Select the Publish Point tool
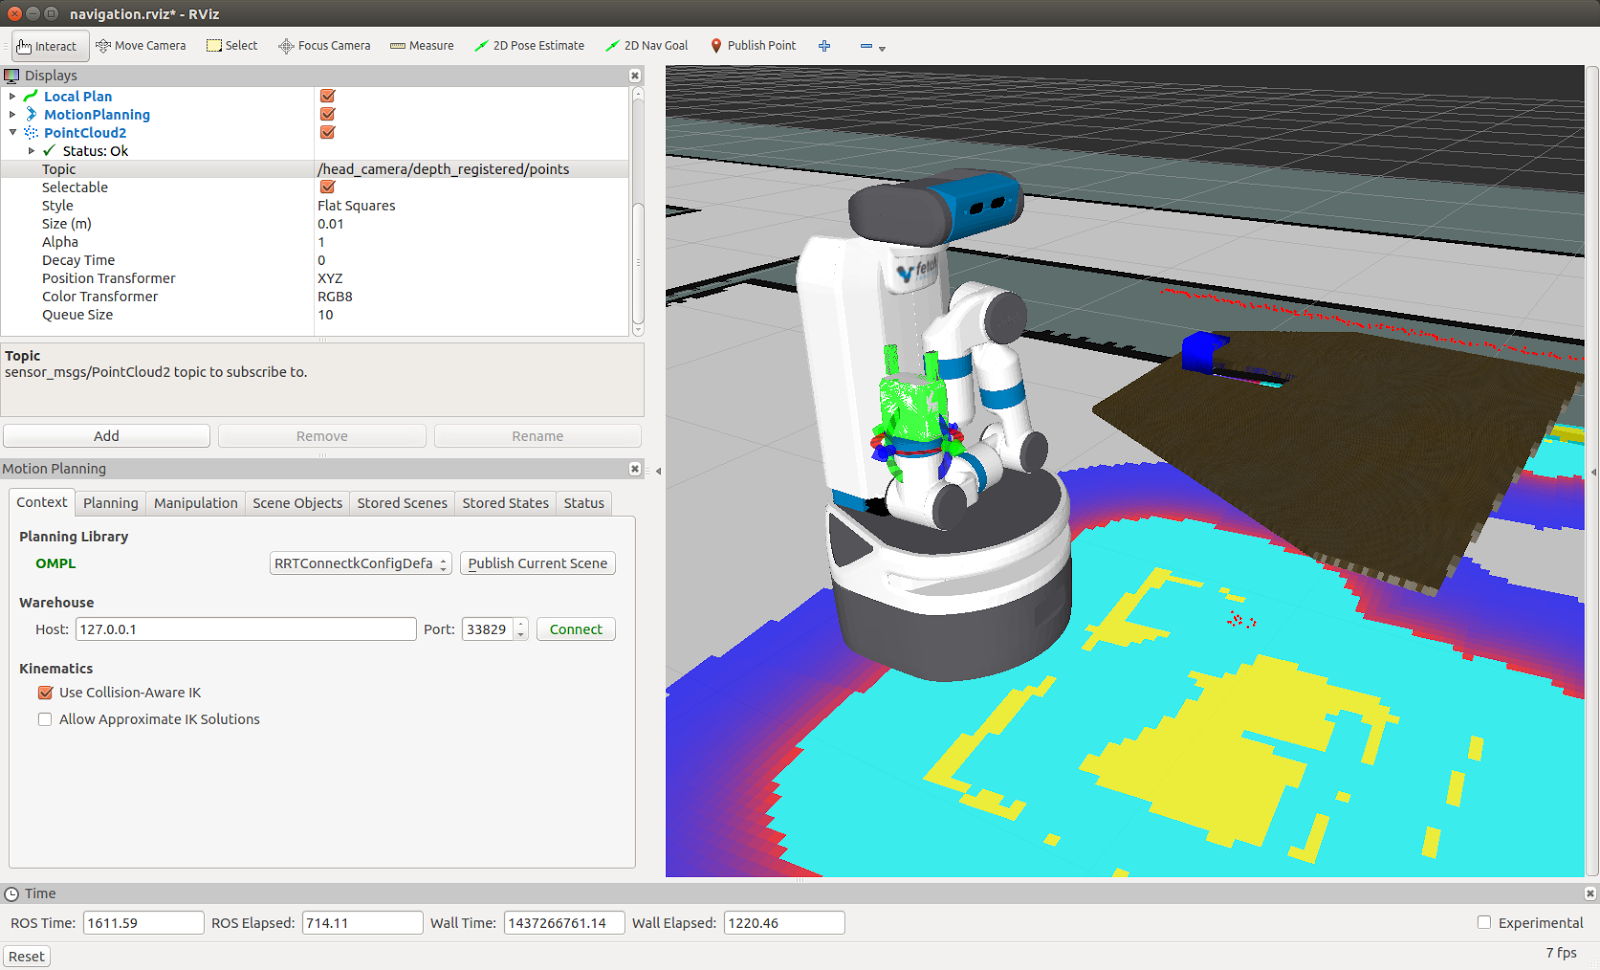 coord(752,45)
